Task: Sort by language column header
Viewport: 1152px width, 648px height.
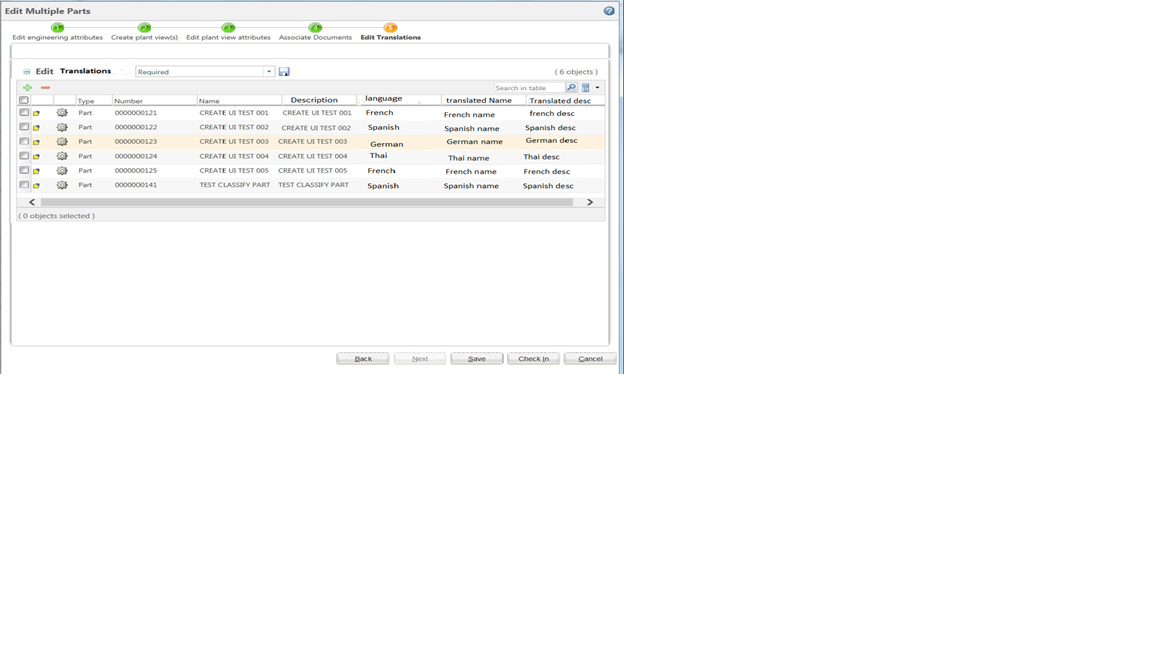Action: pyautogui.click(x=384, y=98)
